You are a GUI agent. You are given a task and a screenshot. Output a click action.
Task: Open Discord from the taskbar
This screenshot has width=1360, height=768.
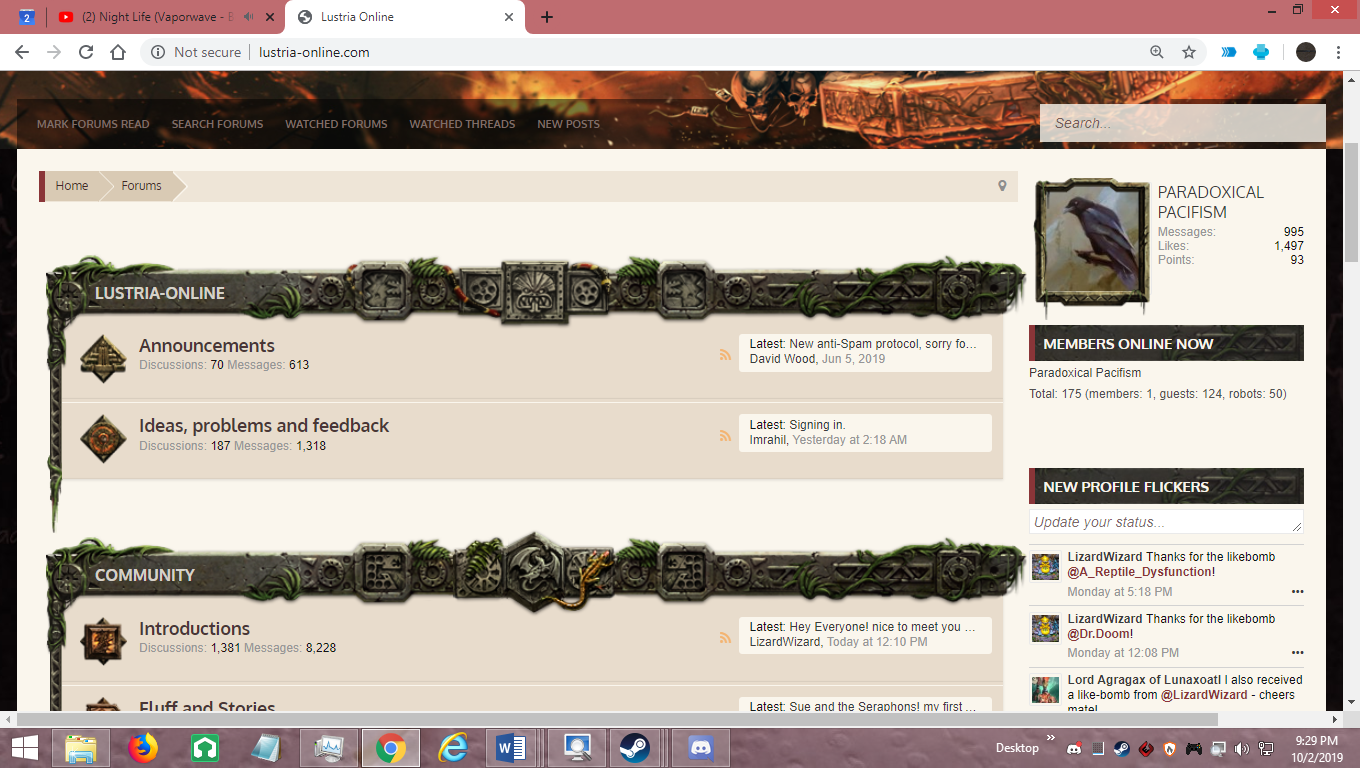click(700, 747)
